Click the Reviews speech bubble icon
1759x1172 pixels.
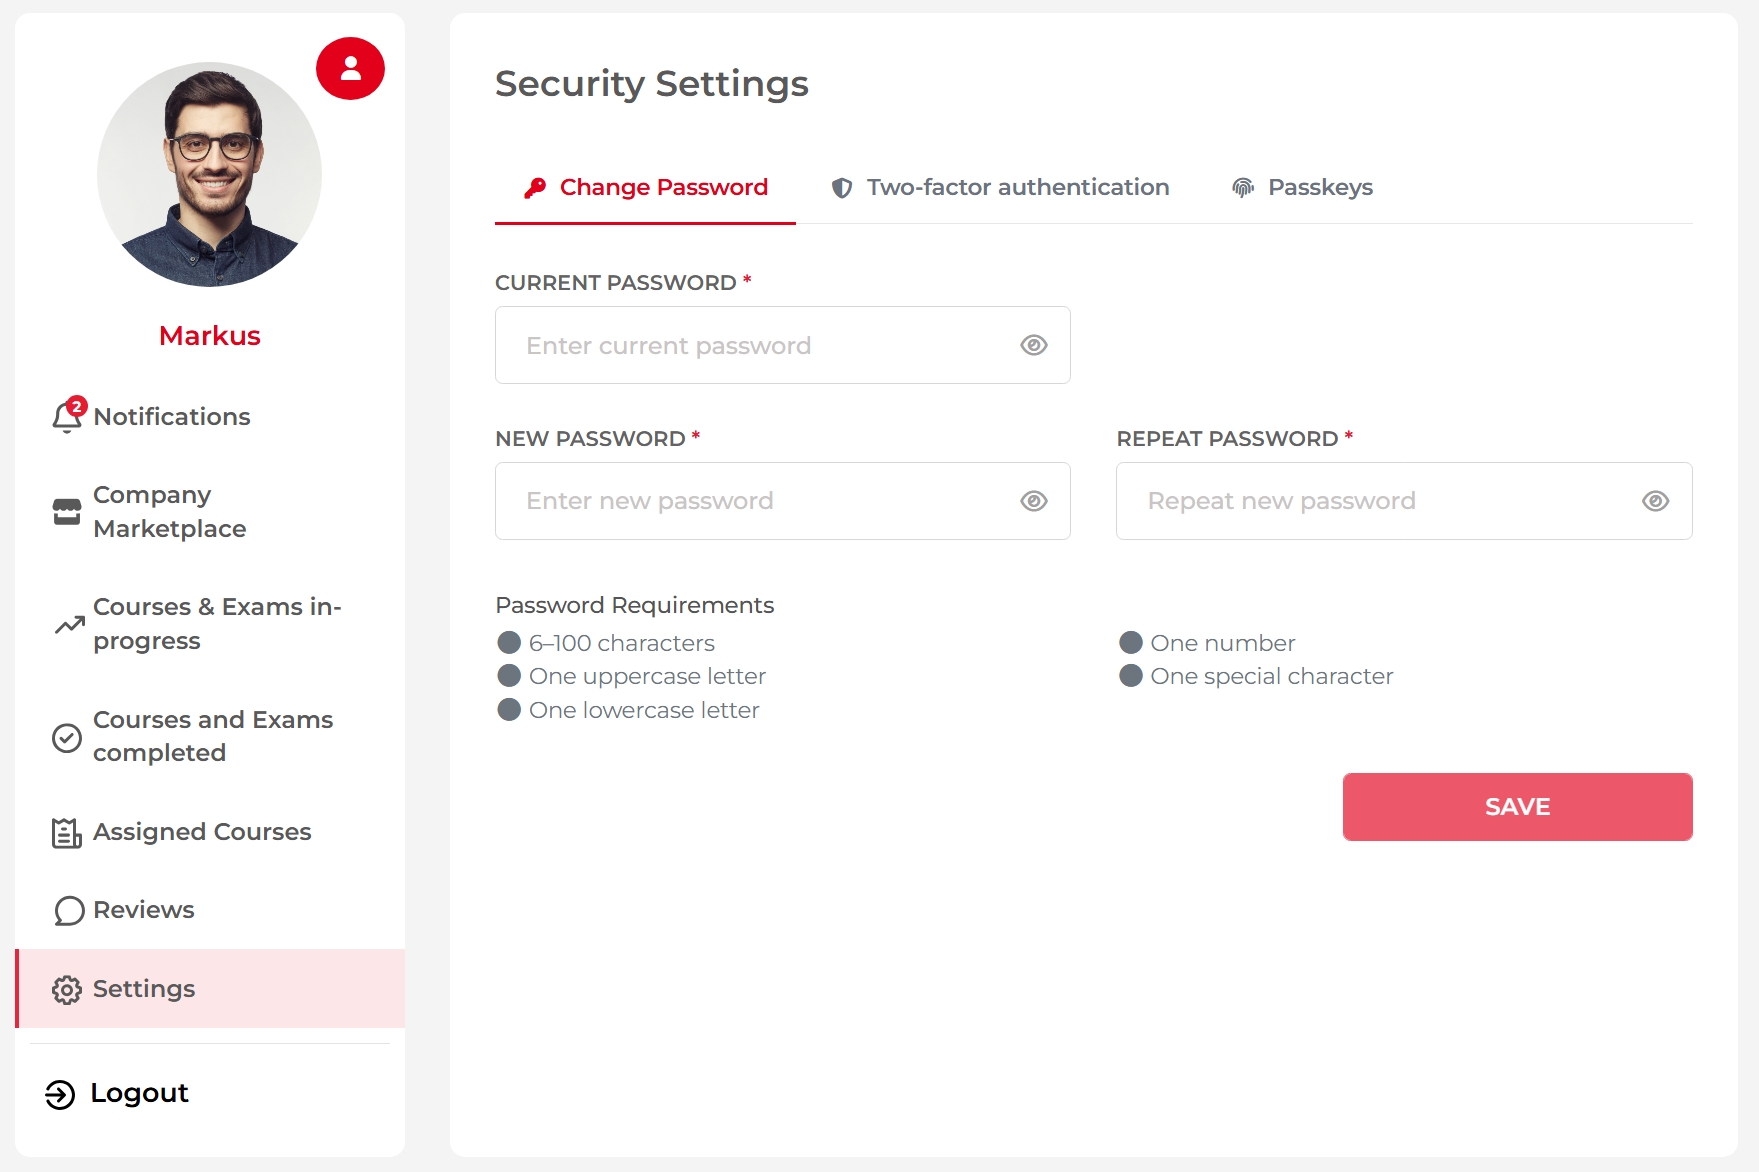click(69, 911)
